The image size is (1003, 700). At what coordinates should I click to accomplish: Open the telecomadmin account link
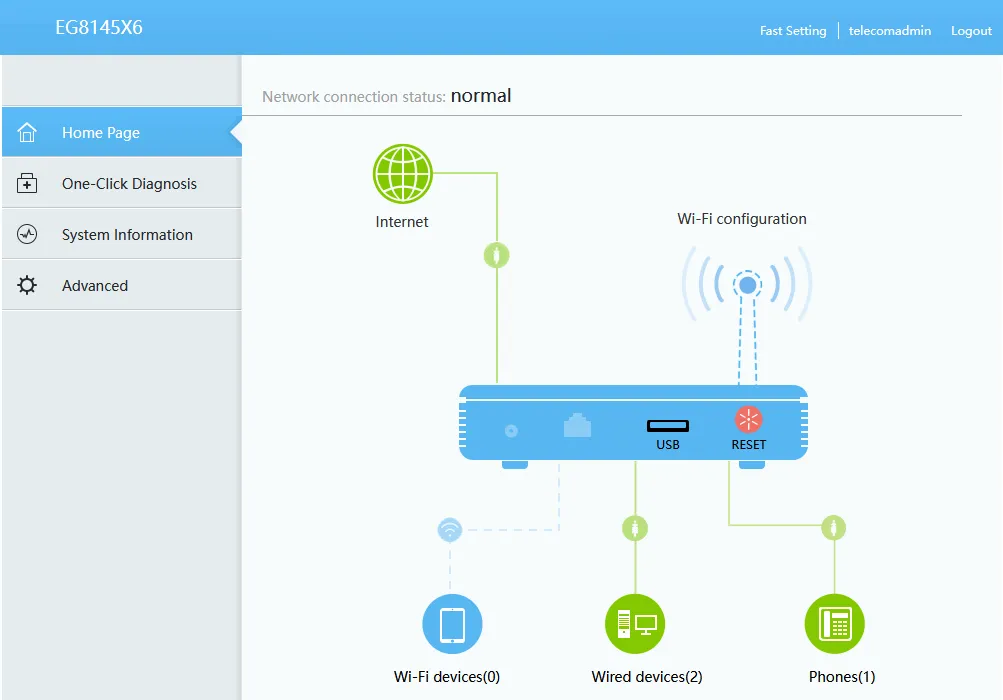888,30
